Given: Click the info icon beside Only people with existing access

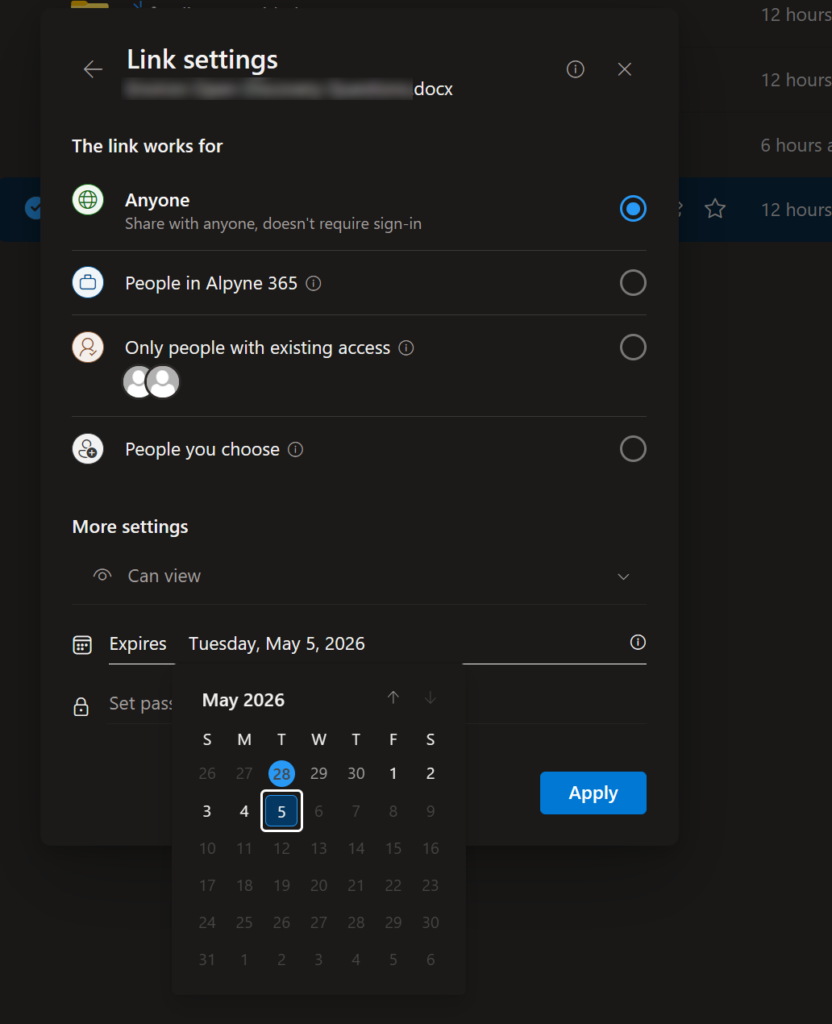Looking at the screenshot, I should tap(406, 347).
